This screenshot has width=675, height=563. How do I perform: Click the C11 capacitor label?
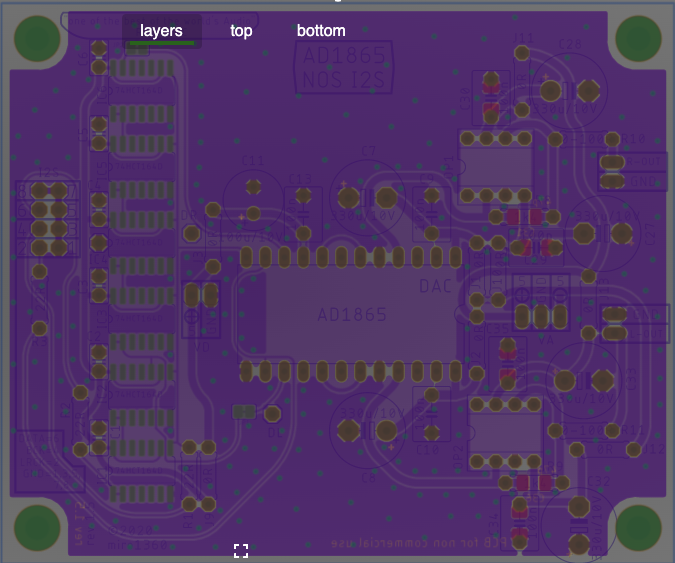tap(253, 161)
